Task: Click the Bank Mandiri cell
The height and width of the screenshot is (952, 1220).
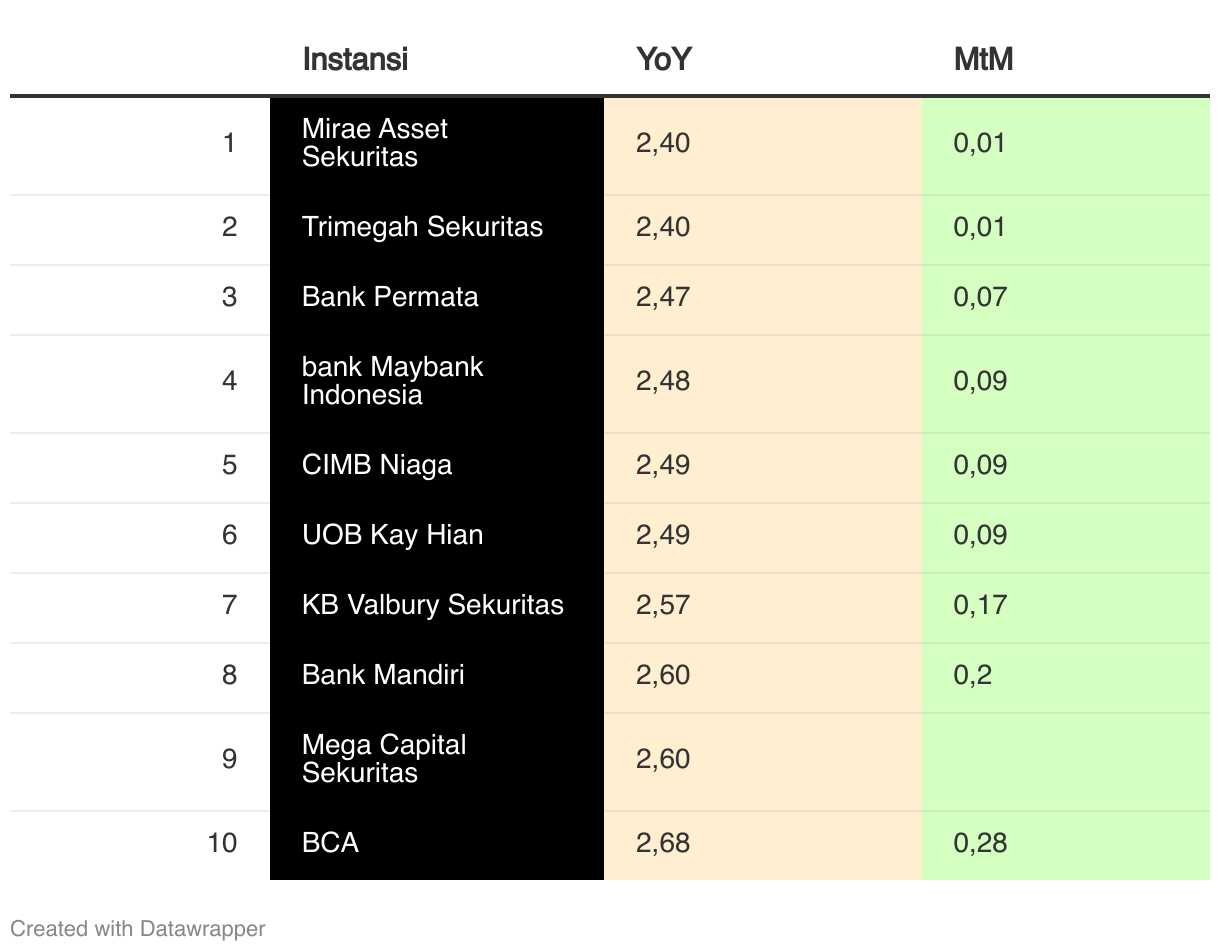Action: click(437, 675)
